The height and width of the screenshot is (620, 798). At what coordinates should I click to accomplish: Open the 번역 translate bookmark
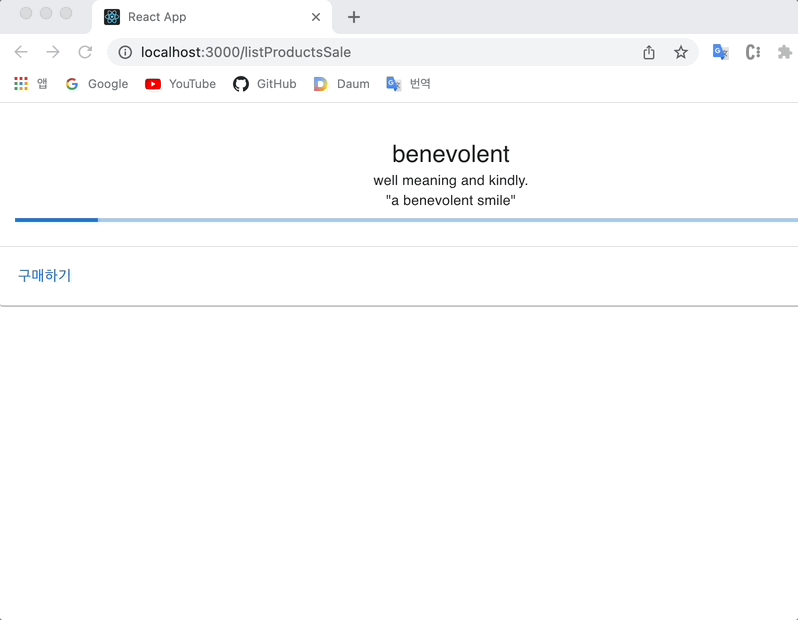coord(408,83)
